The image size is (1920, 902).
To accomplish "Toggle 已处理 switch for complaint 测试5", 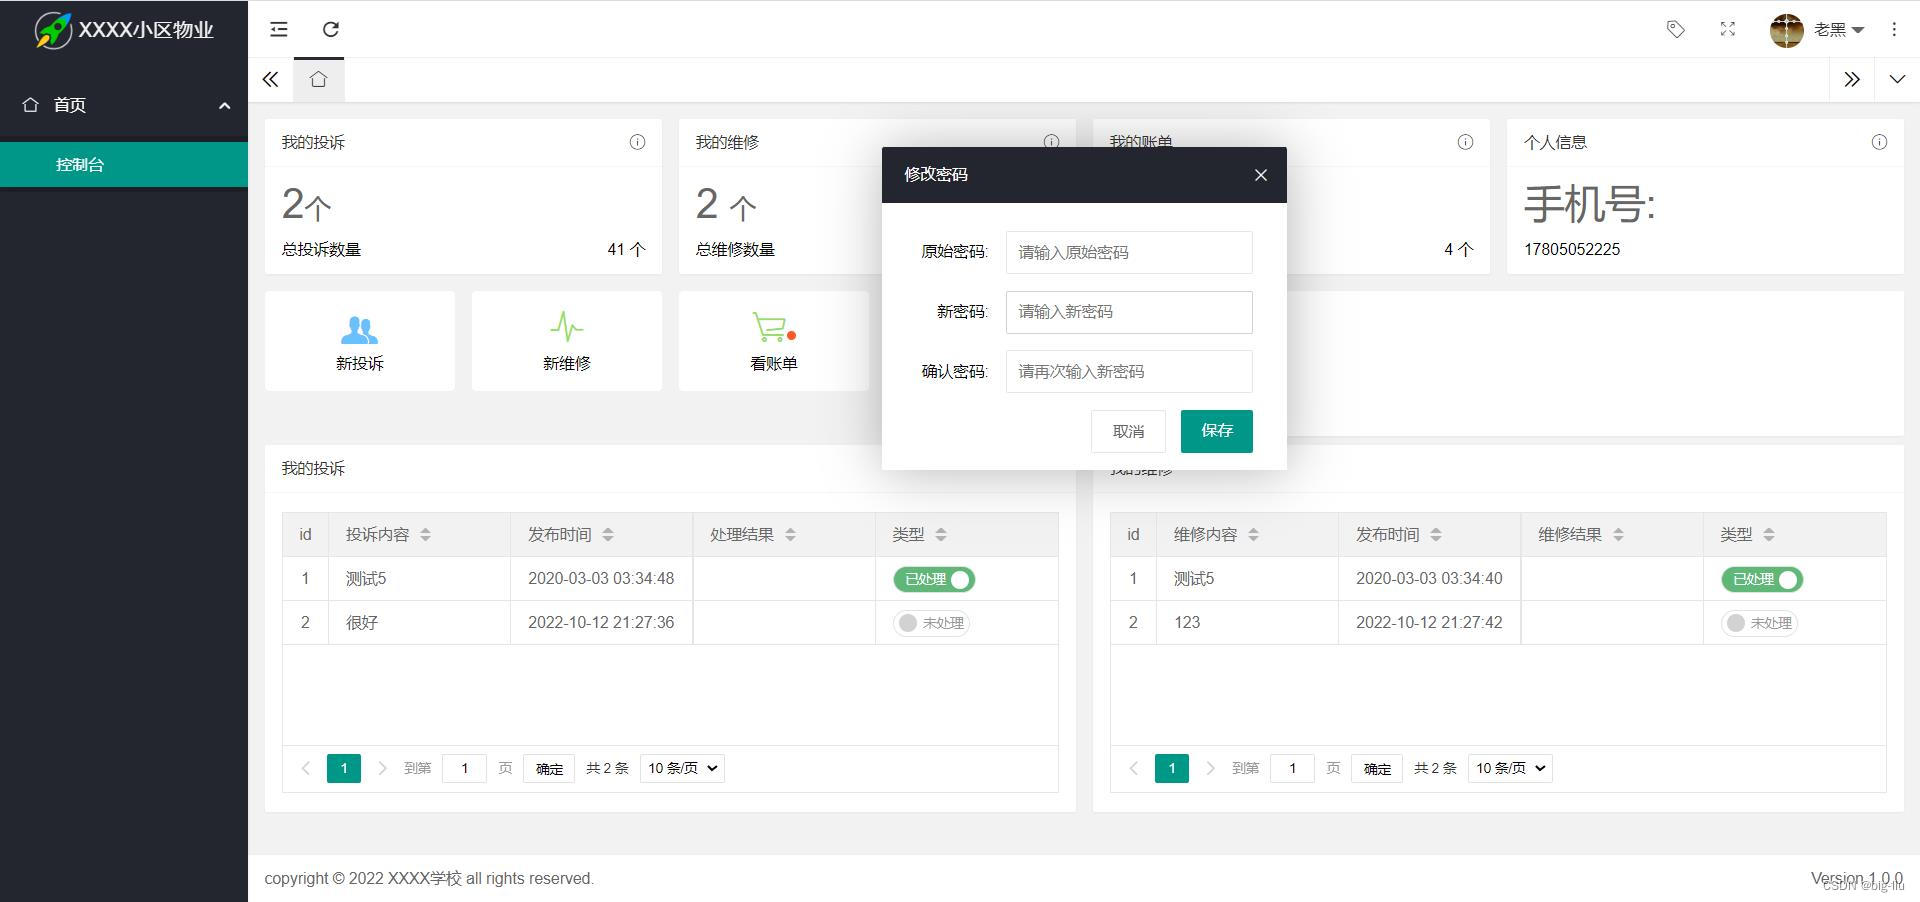I will point(934,579).
